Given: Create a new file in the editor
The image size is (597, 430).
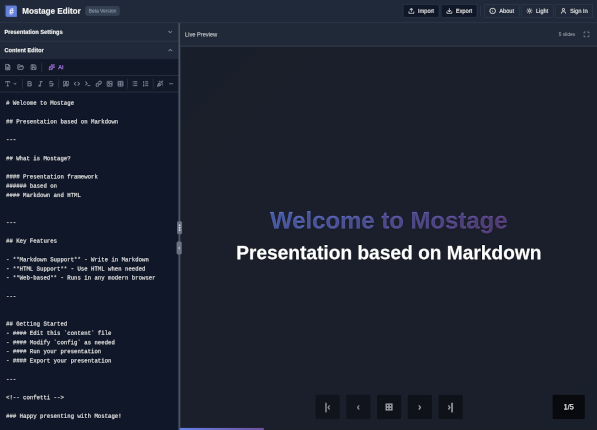Looking at the screenshot, I should tap(8, 67).
